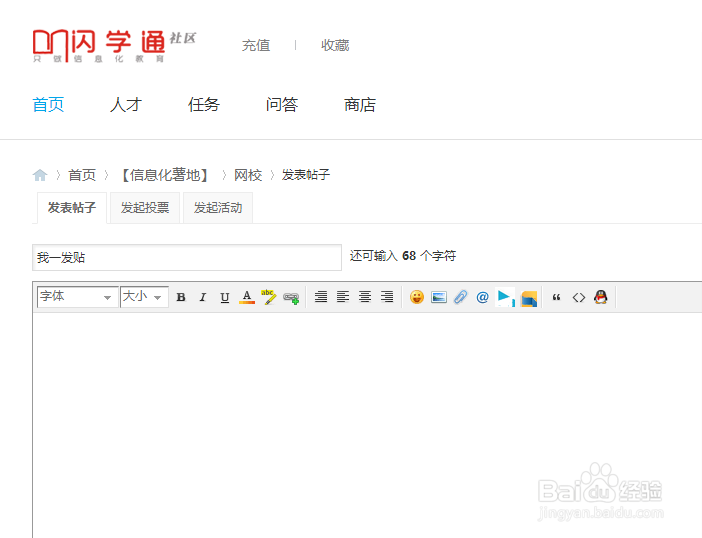The width and height of the screenshot is (702, 538).
Task: Insert code with angle brackets icon
Action: pos(578,297)
